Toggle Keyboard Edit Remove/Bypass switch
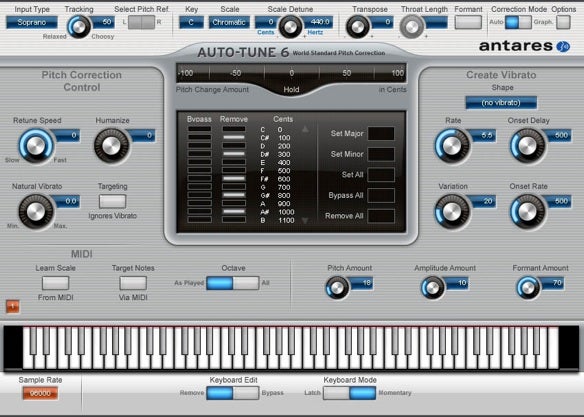This screenshot has width=584, height=417. click(233, 393)
